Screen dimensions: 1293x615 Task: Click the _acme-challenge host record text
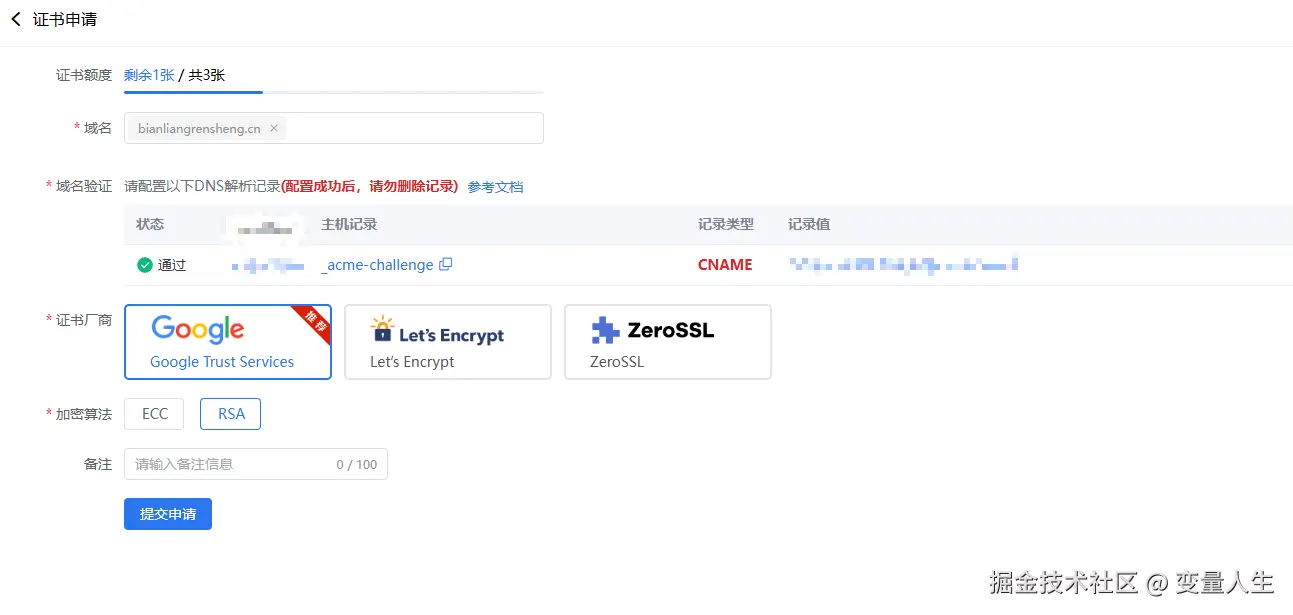pyautogui.click(x=378, y=265)
